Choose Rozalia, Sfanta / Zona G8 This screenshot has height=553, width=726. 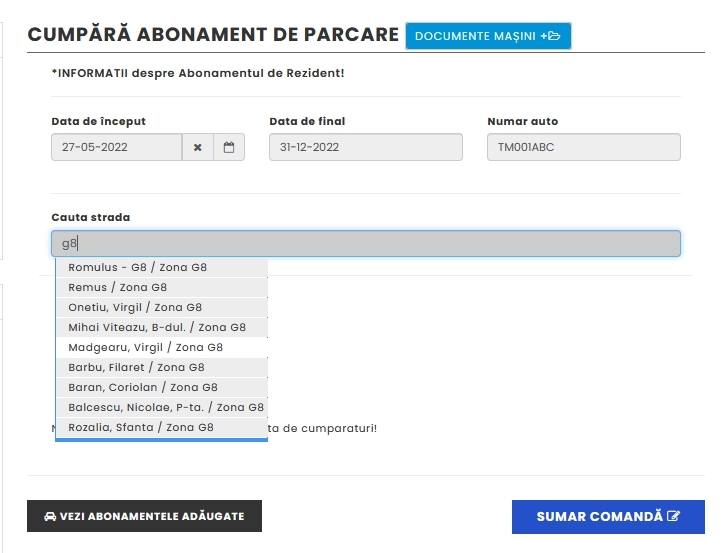[162, 427]
